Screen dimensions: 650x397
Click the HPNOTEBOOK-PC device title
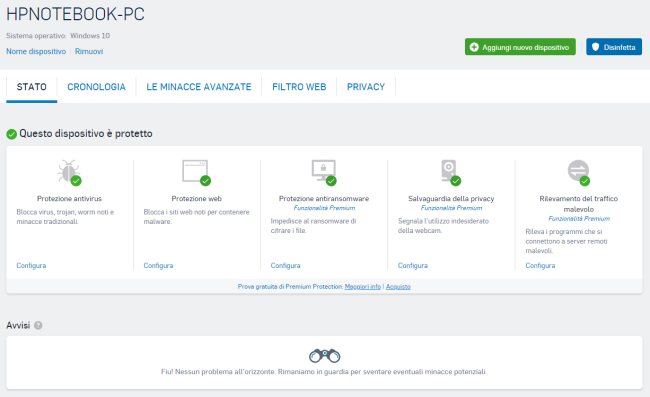(75, 14)
